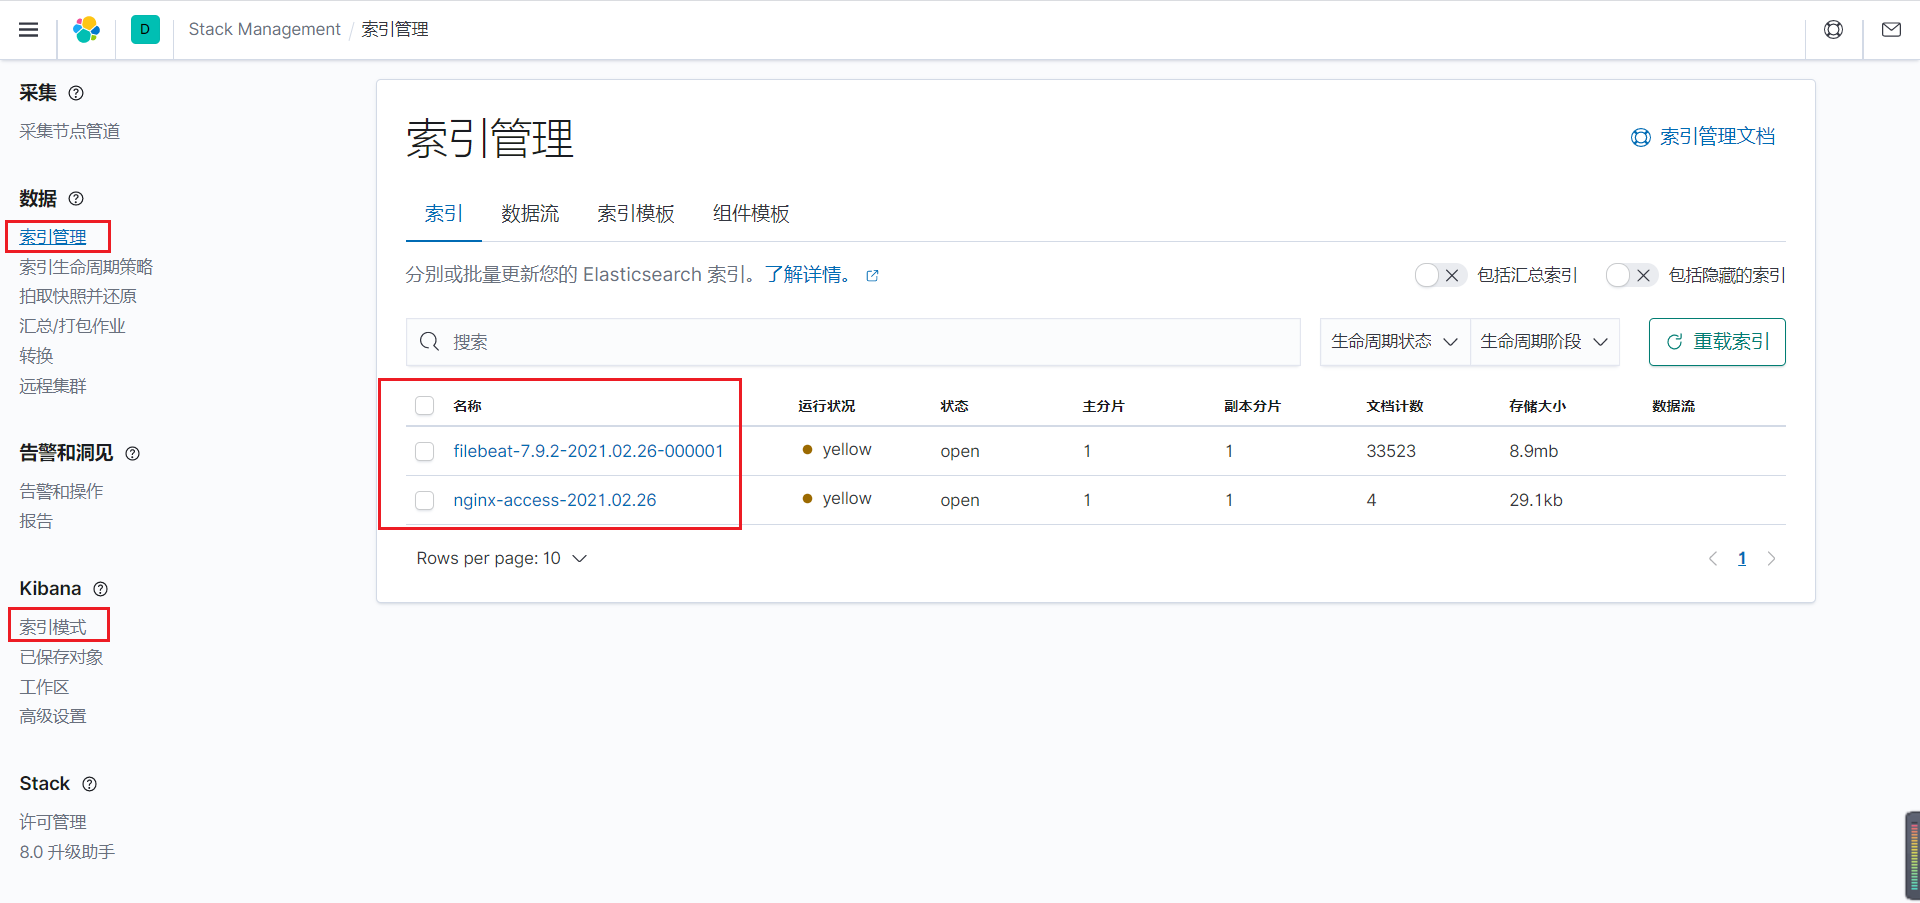
Task: Sort by 状态 column header
Action: pos(954,407)
